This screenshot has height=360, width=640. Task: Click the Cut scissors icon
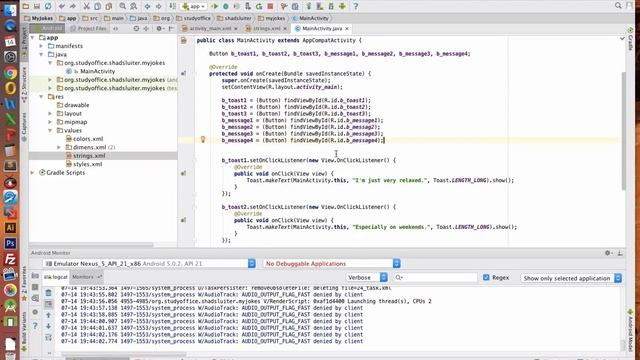click(x=86, y=6)
